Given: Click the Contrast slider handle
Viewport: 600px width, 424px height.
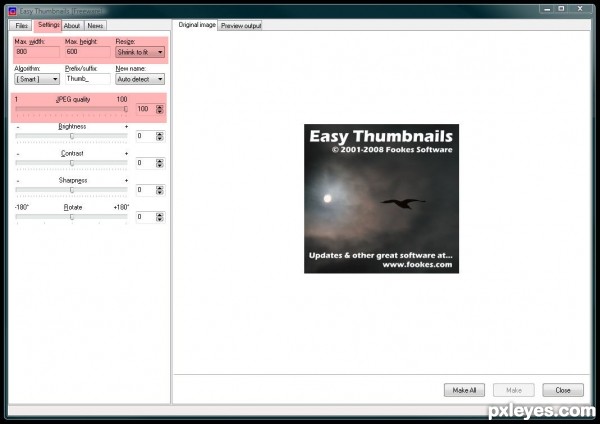Looking at the screenshot, I should 72,163.
